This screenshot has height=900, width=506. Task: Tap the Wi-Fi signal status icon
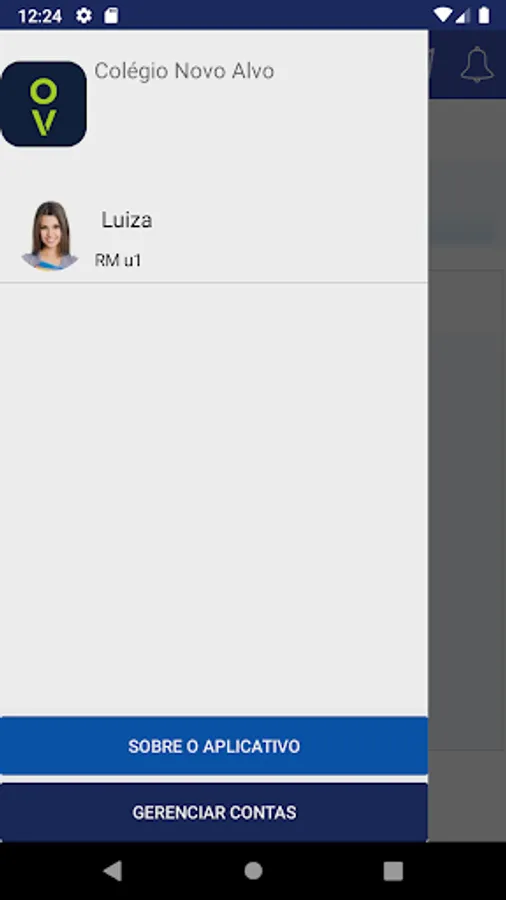(442, 15)
